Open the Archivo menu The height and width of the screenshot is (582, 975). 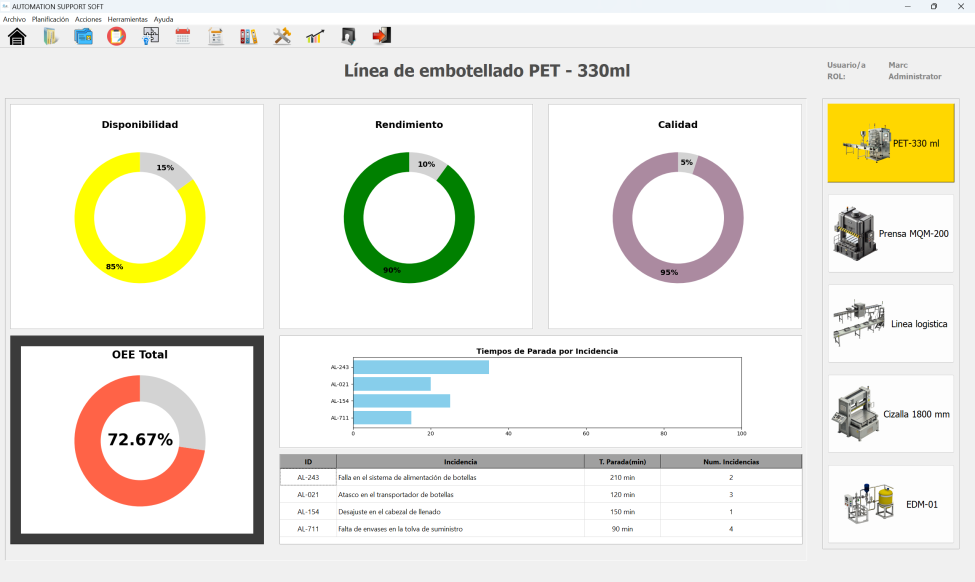(14, 19)
